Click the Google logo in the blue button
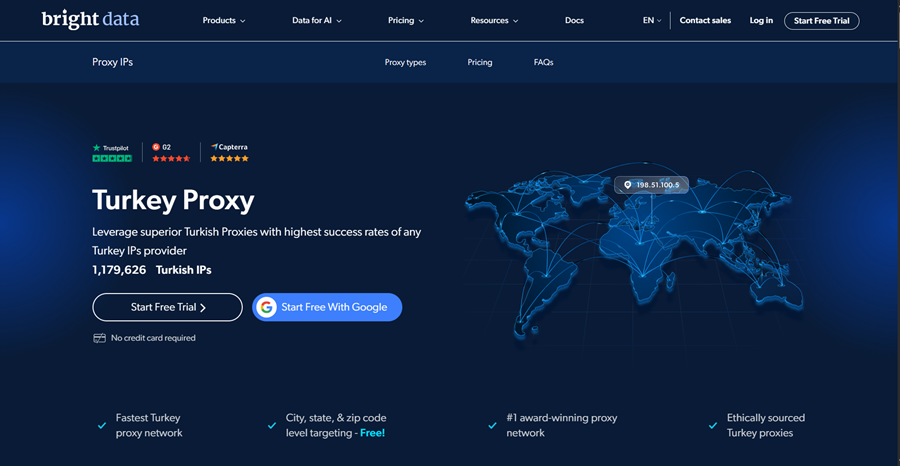This screenshot has height=466, width=900. click(266, 307)
